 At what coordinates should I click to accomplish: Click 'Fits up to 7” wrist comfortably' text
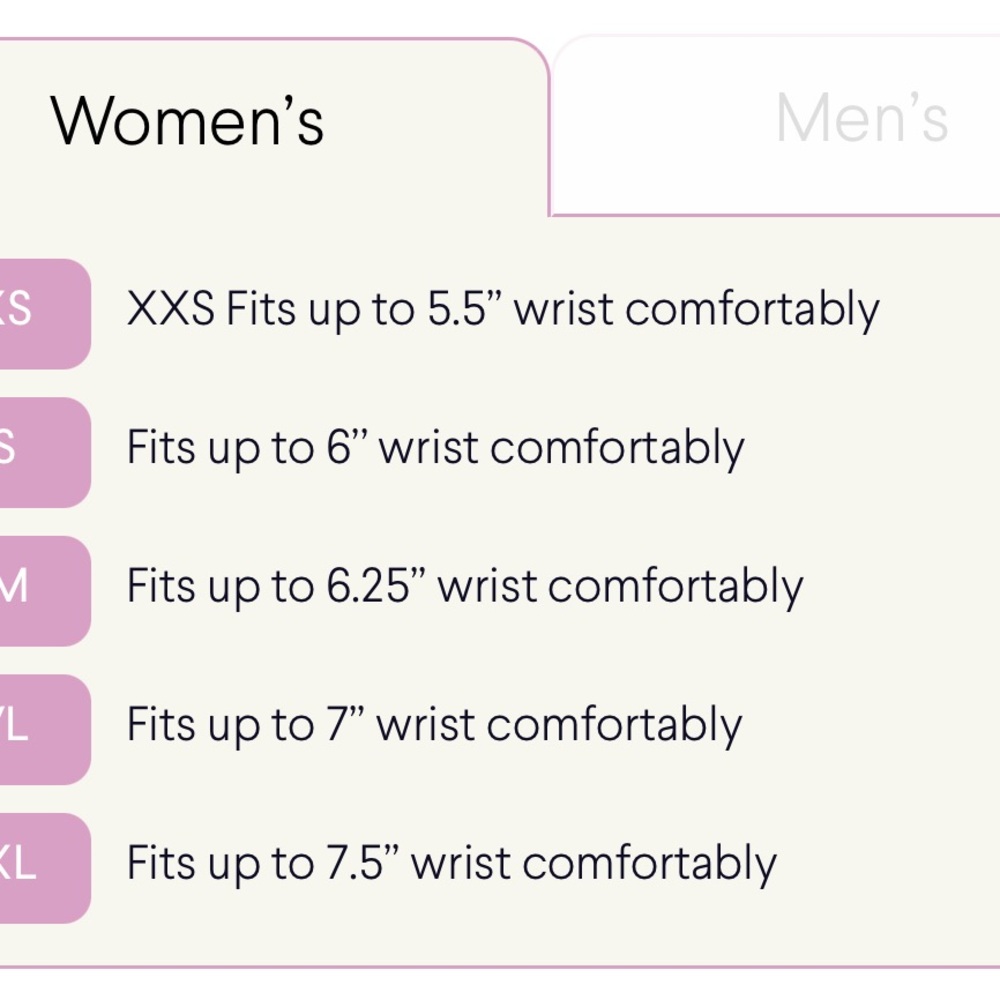[x=434, y=726]
